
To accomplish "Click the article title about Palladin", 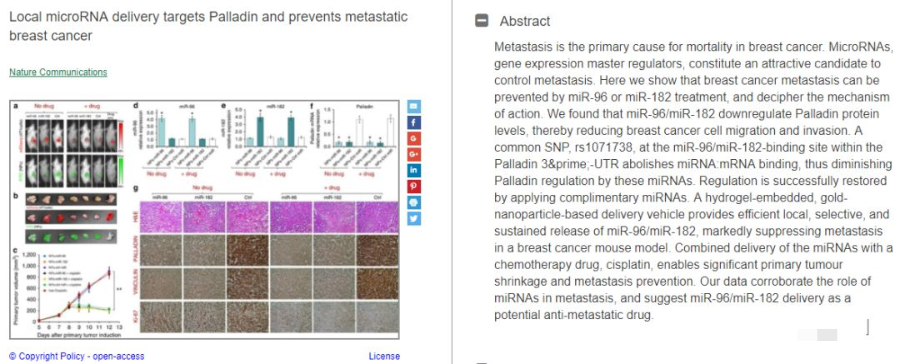I will pyautogui.click(x=208, y=26).
